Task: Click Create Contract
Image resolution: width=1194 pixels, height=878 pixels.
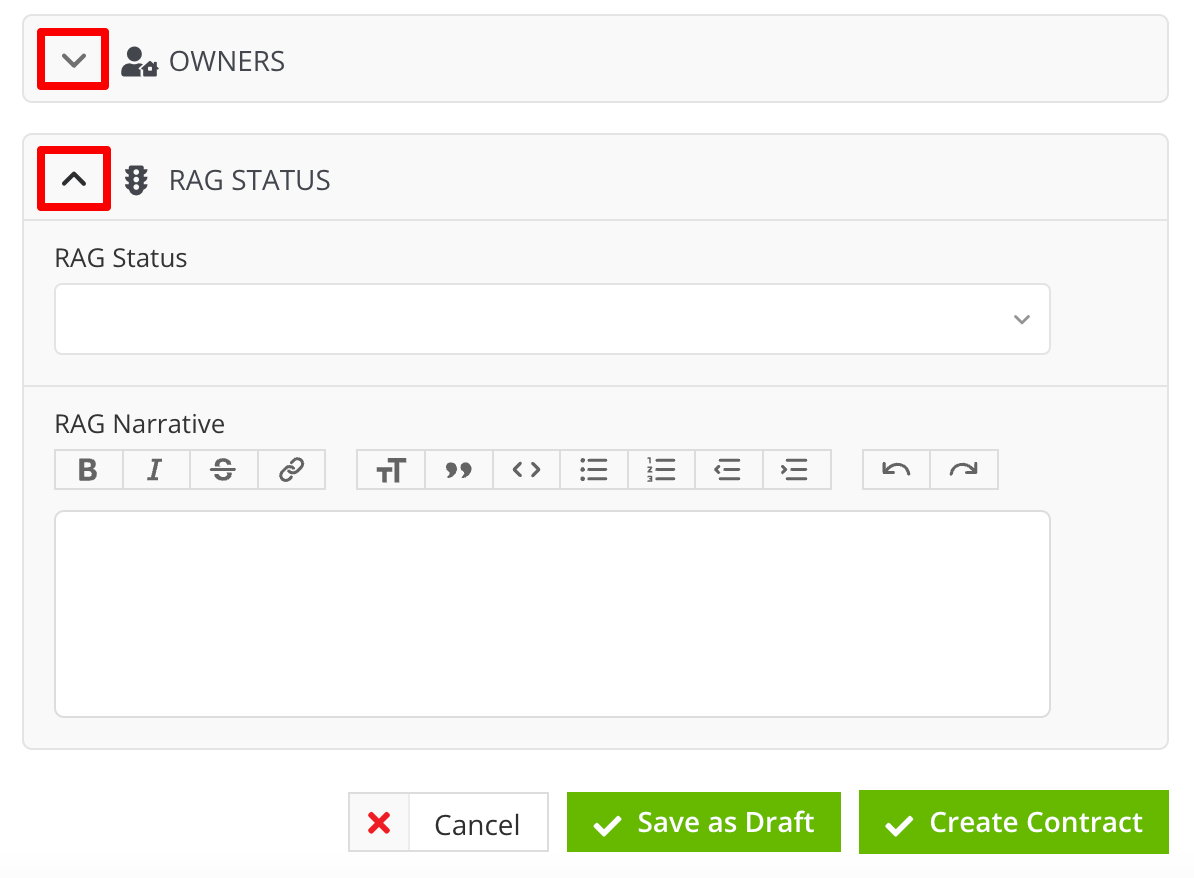Action: (x=1013, y=822)
